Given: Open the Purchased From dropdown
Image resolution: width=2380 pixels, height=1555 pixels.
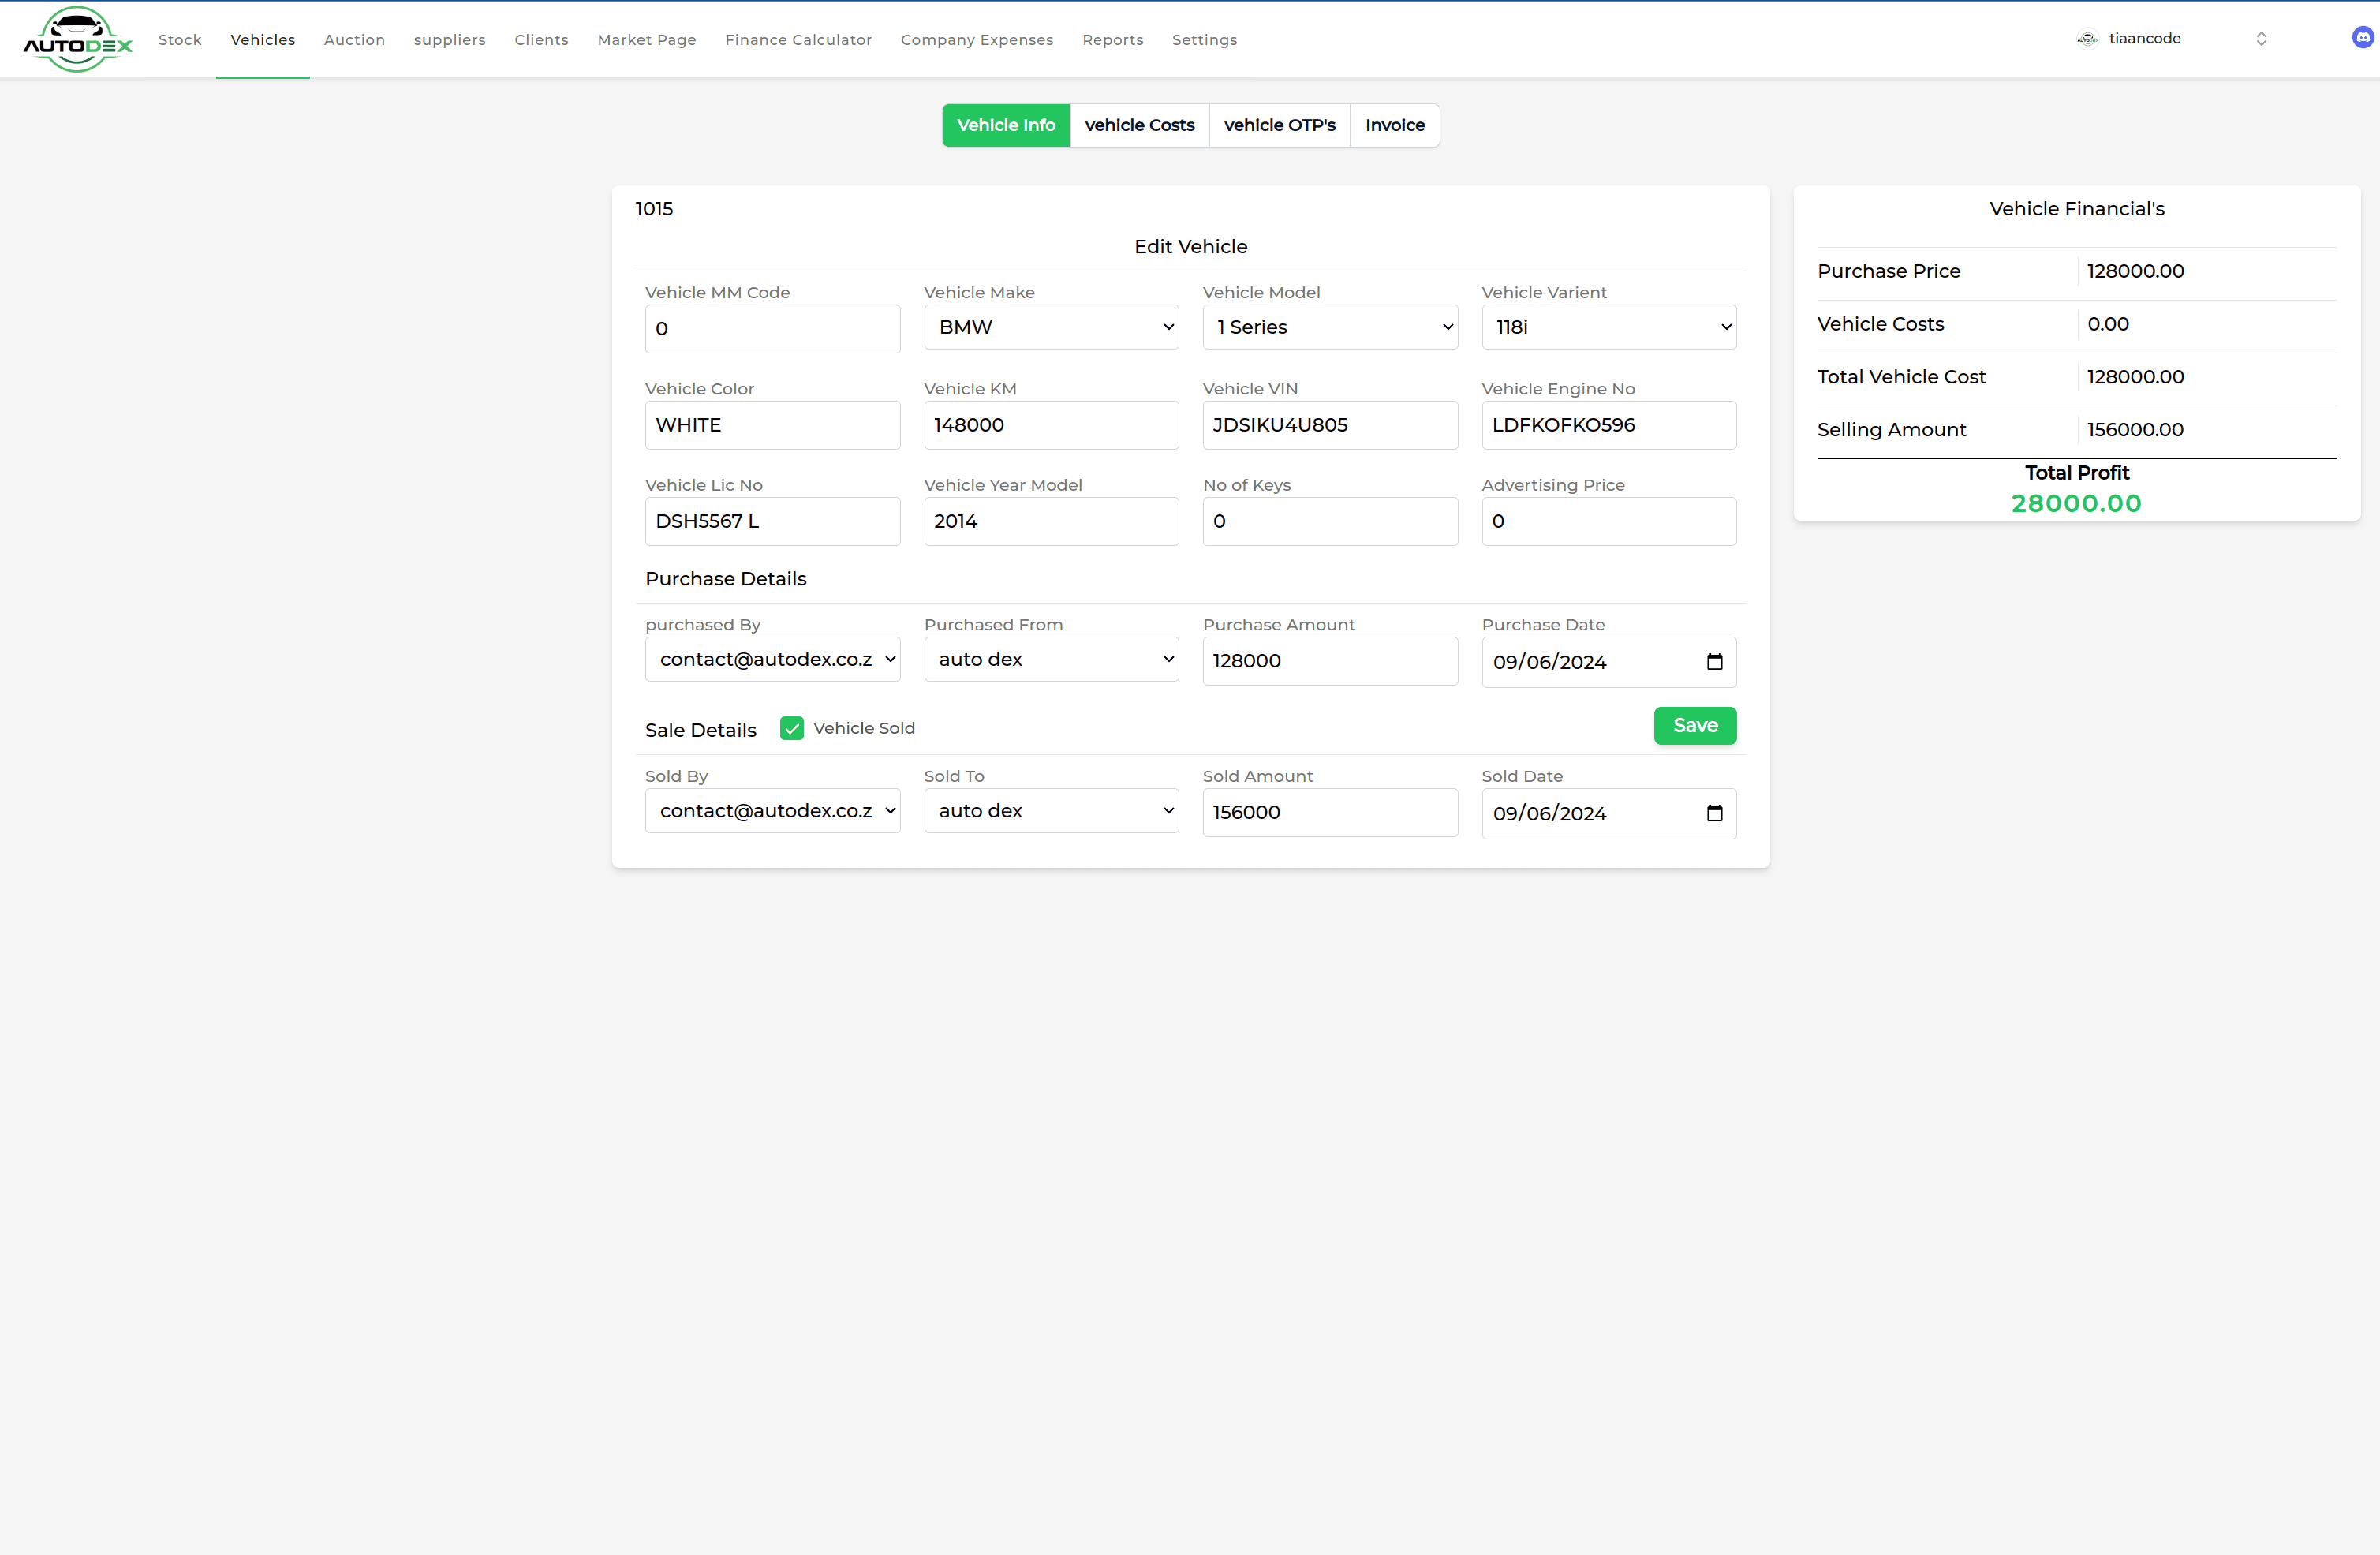Looking at the screenshot, I should tap(1051, 659).
